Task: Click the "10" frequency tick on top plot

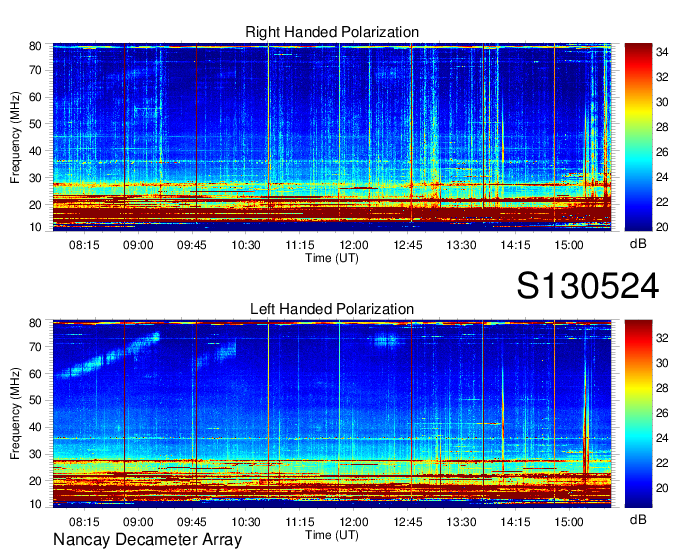Action: click(x=35, y=227)
